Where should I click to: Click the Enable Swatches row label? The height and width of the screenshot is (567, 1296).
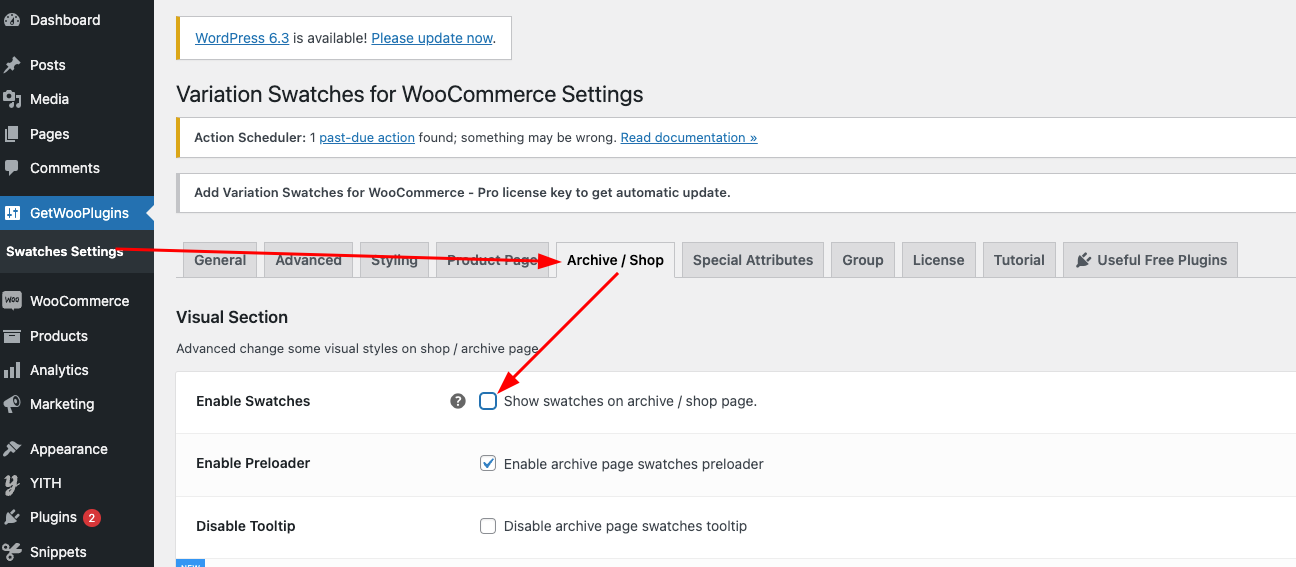253,401
